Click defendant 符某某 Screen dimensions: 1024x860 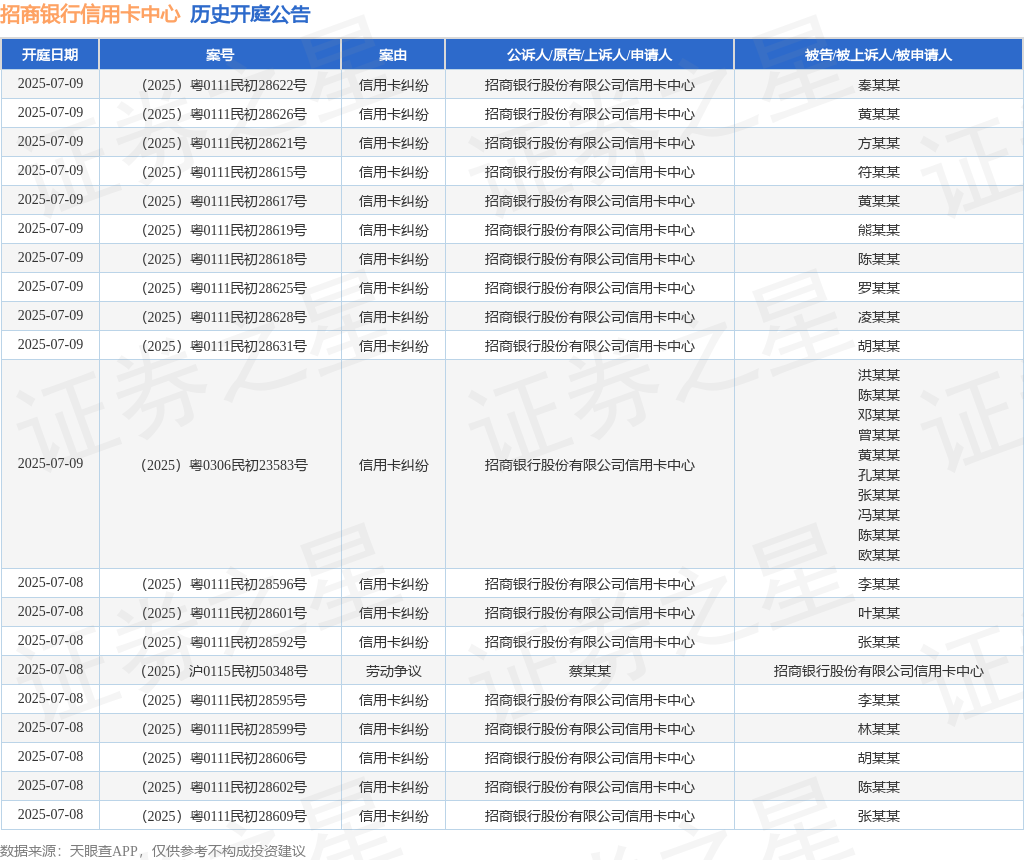(878, 172)
